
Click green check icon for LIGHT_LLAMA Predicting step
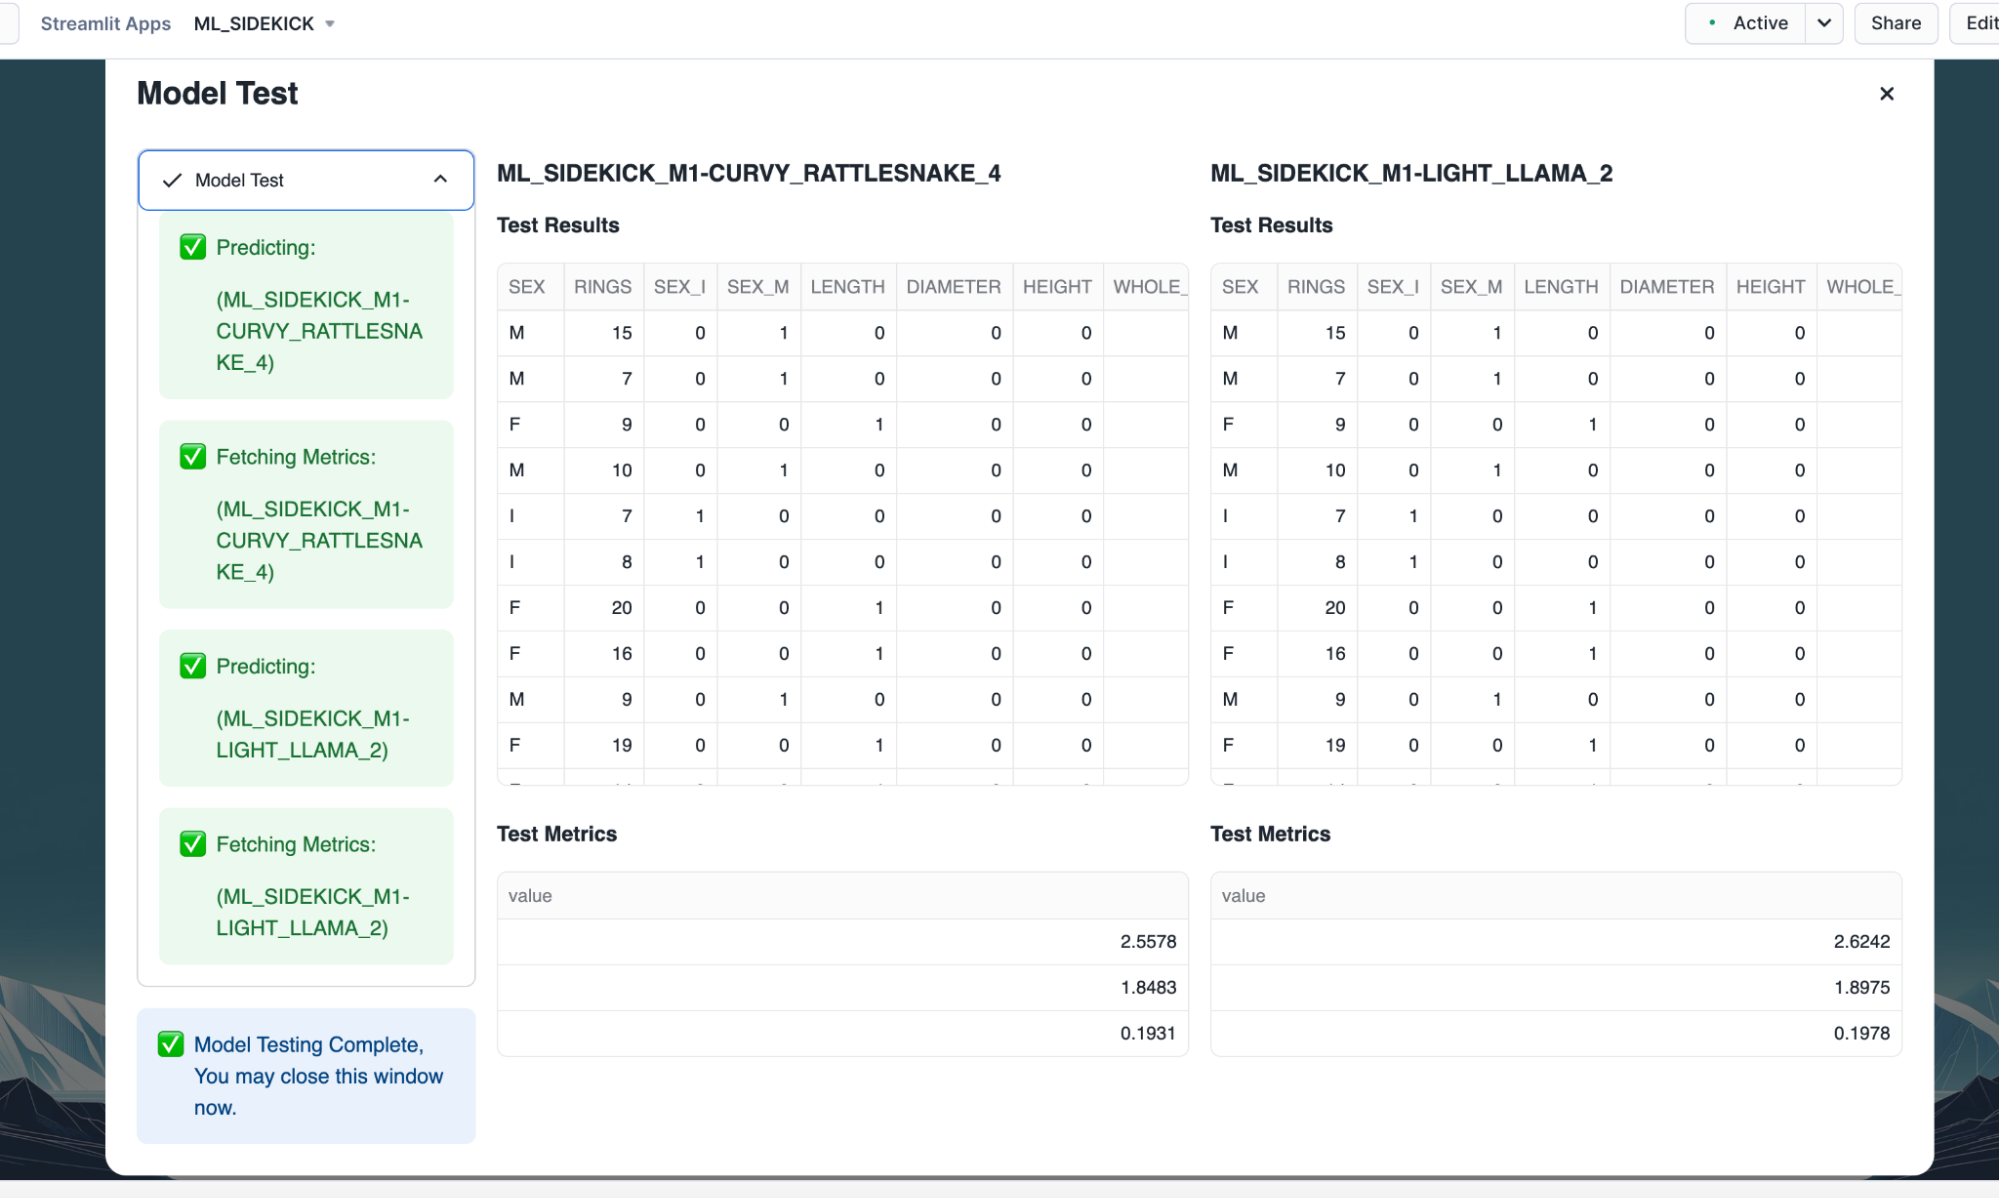click(193, 666)
